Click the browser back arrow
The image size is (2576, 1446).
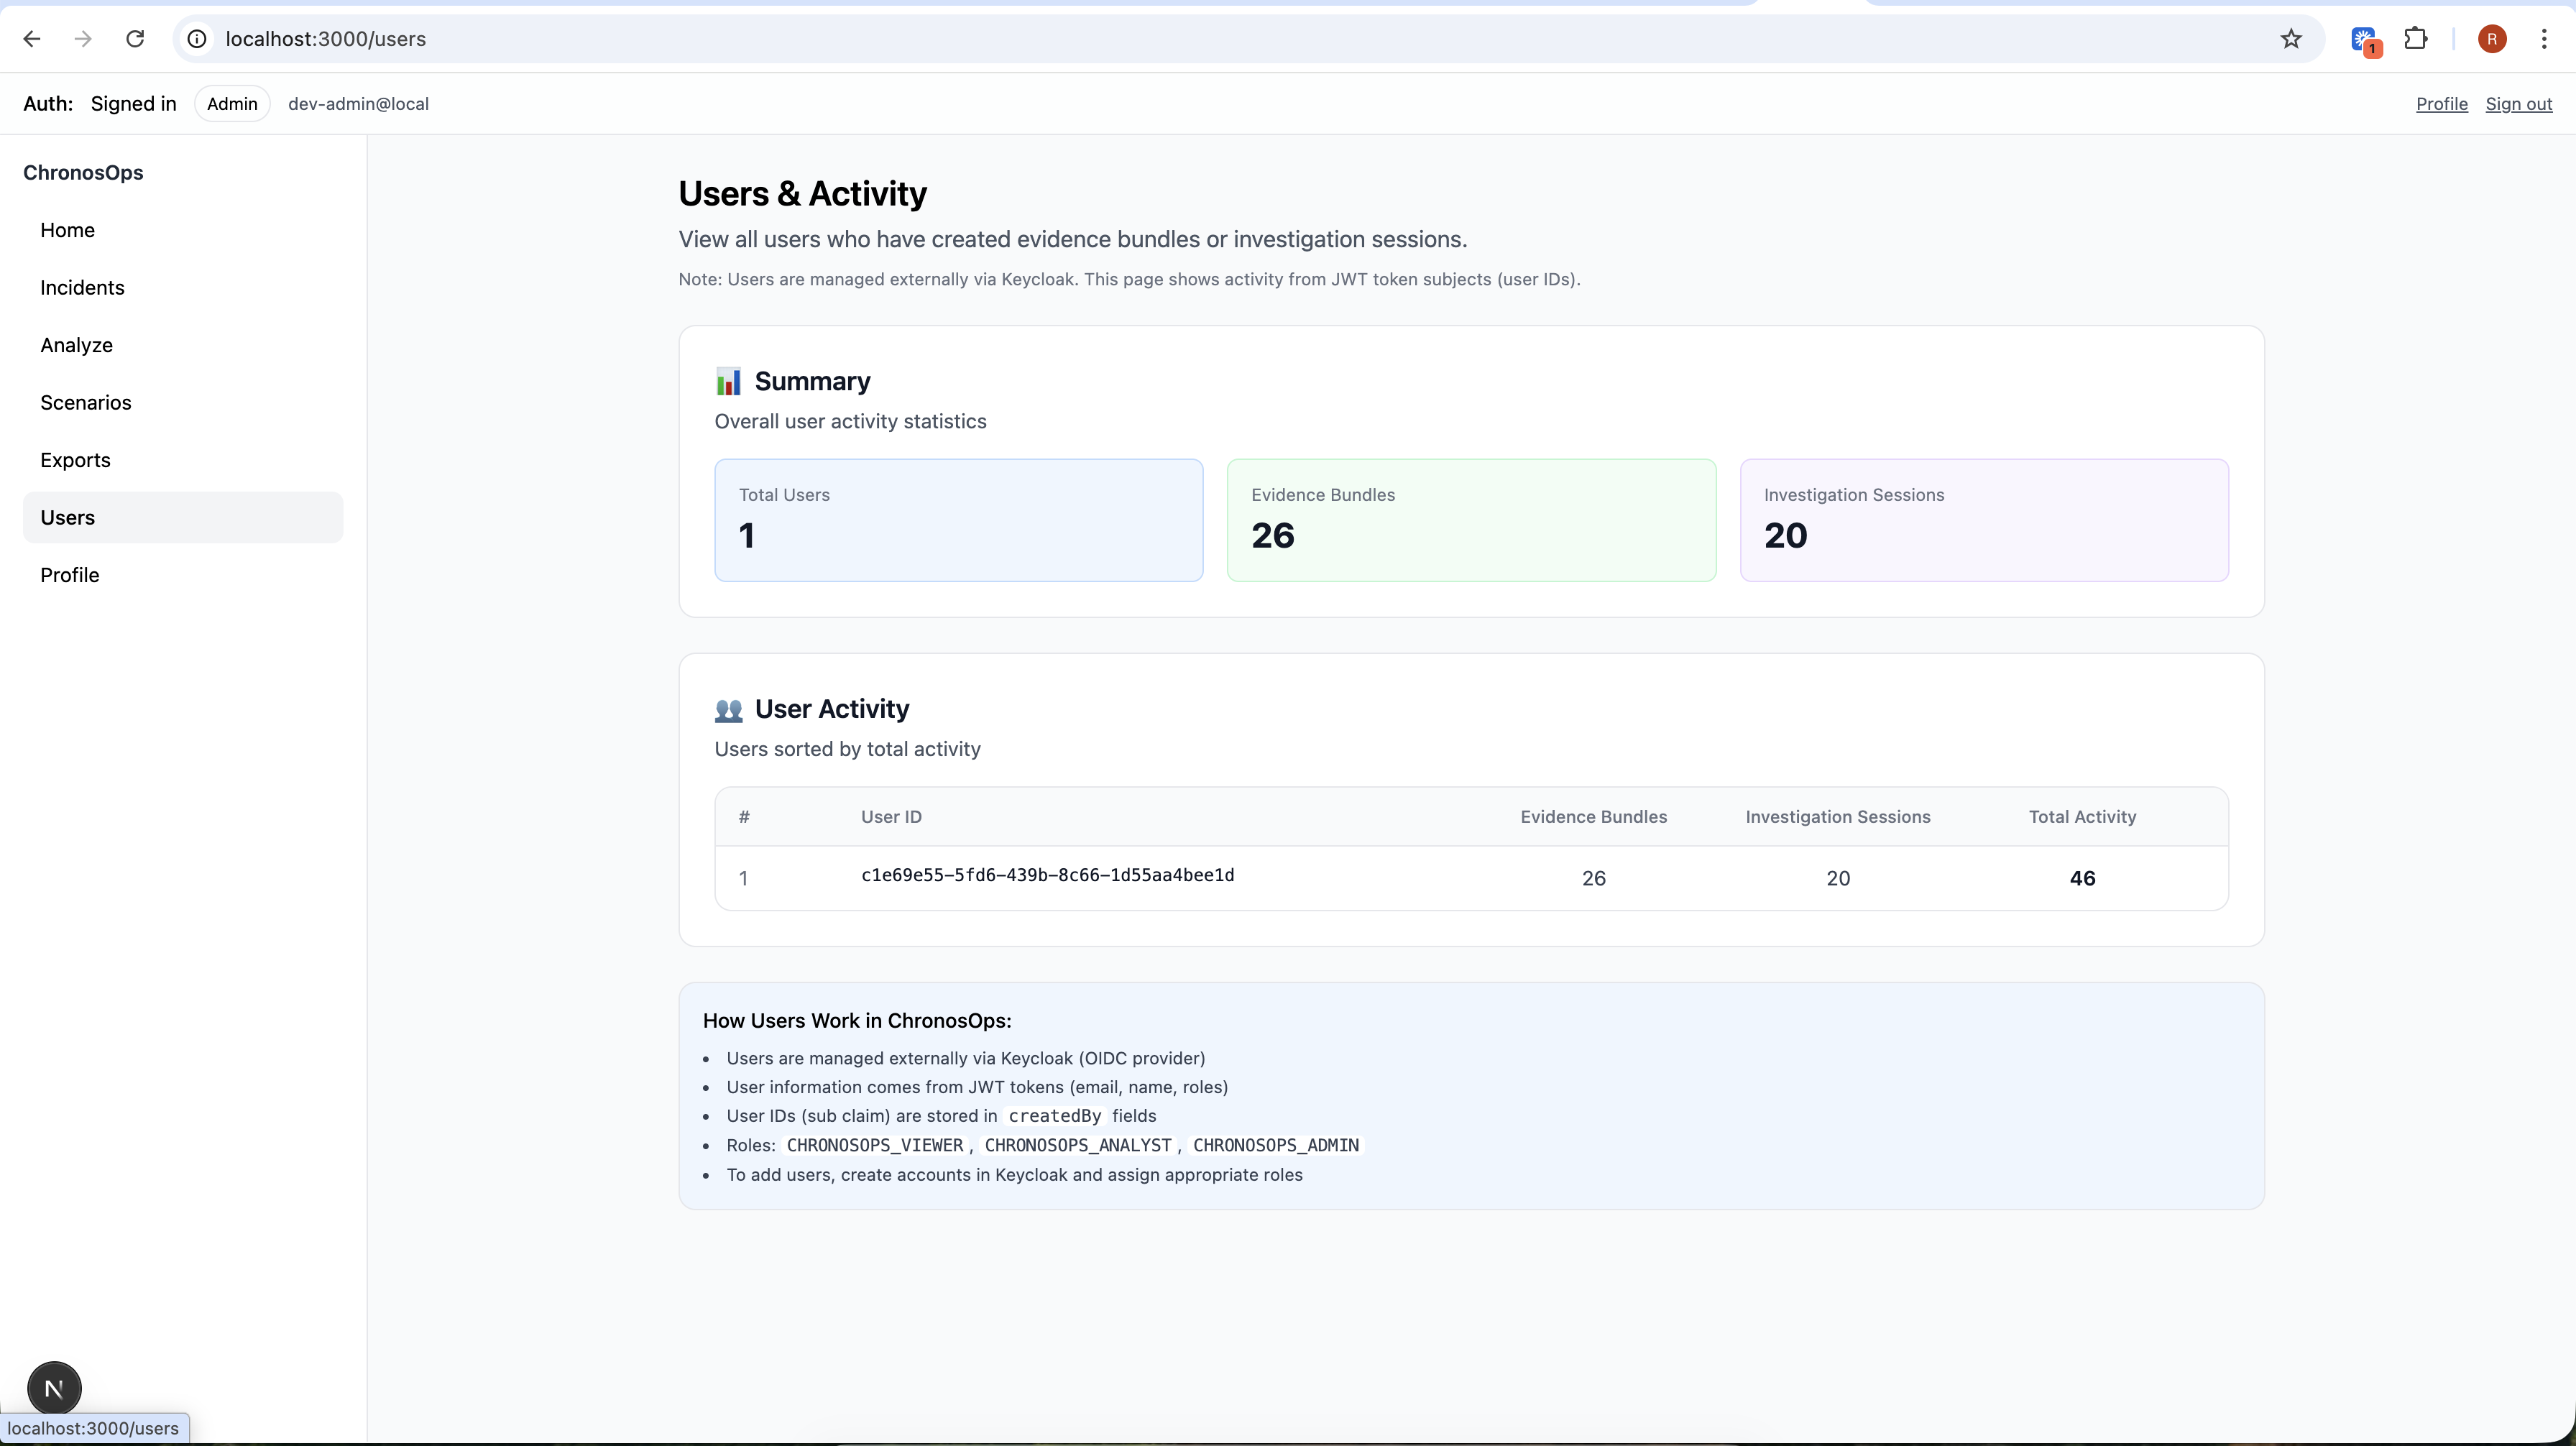(x=32, y=39)
